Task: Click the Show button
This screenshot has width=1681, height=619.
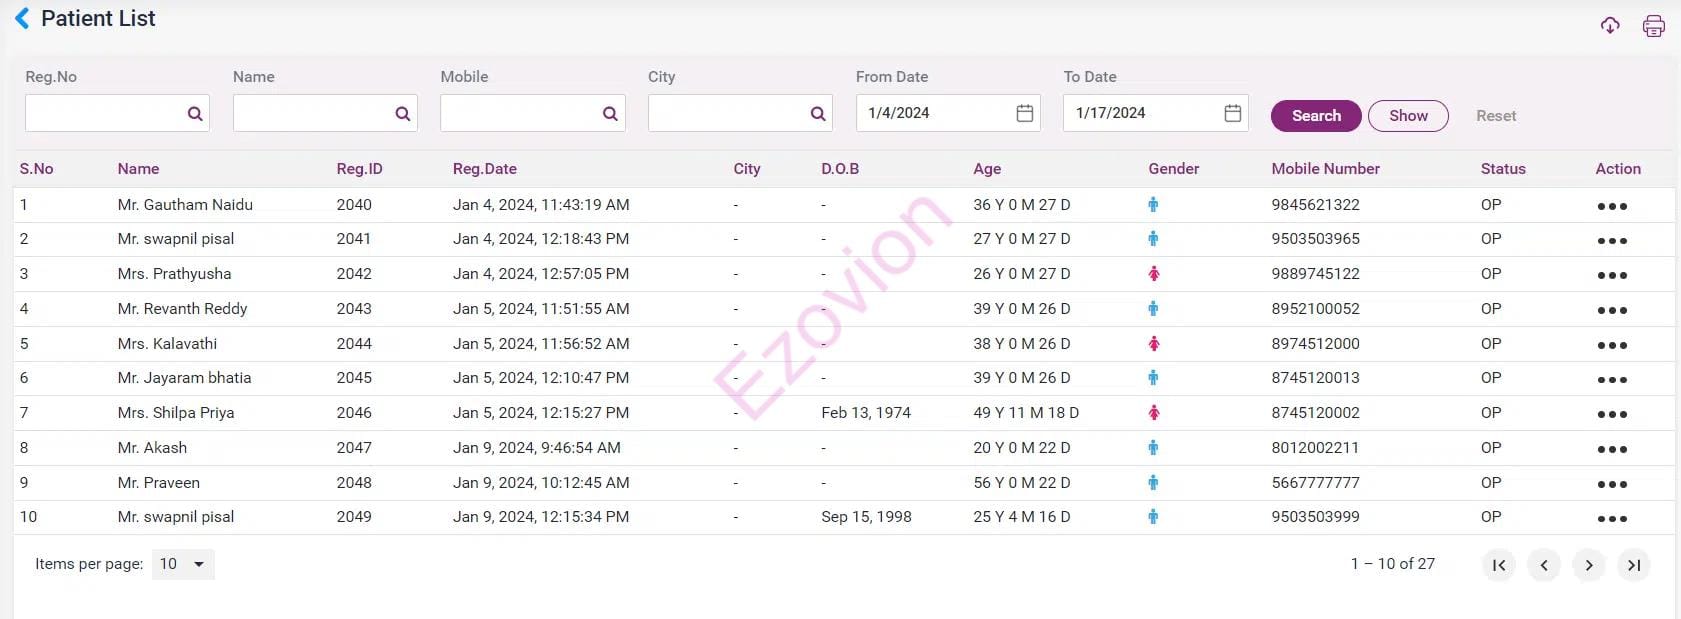Action: tap(1407, 116)
